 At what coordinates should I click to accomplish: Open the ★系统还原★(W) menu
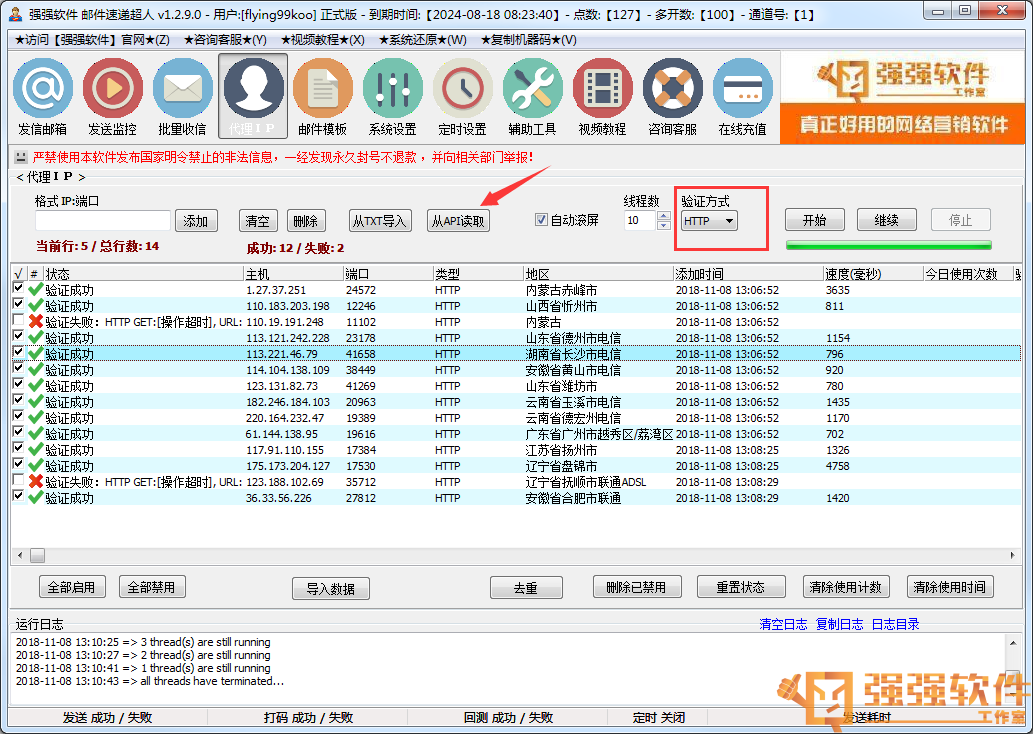click(x=422, y=40)
